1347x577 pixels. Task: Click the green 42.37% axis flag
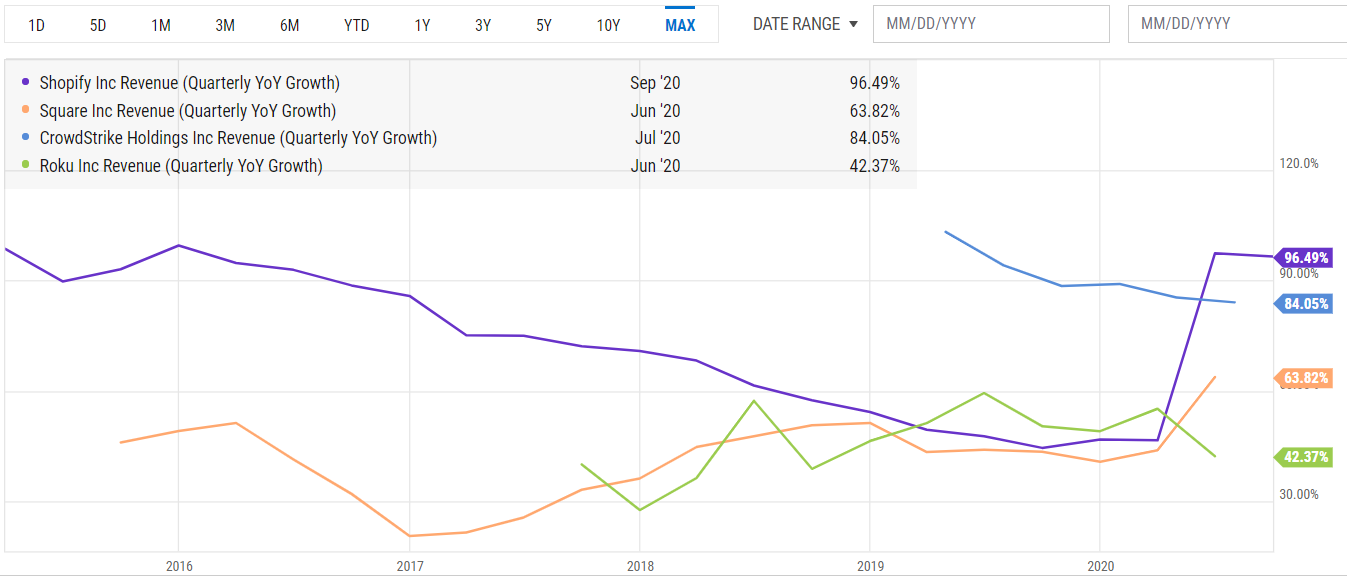click(1302, 458)
